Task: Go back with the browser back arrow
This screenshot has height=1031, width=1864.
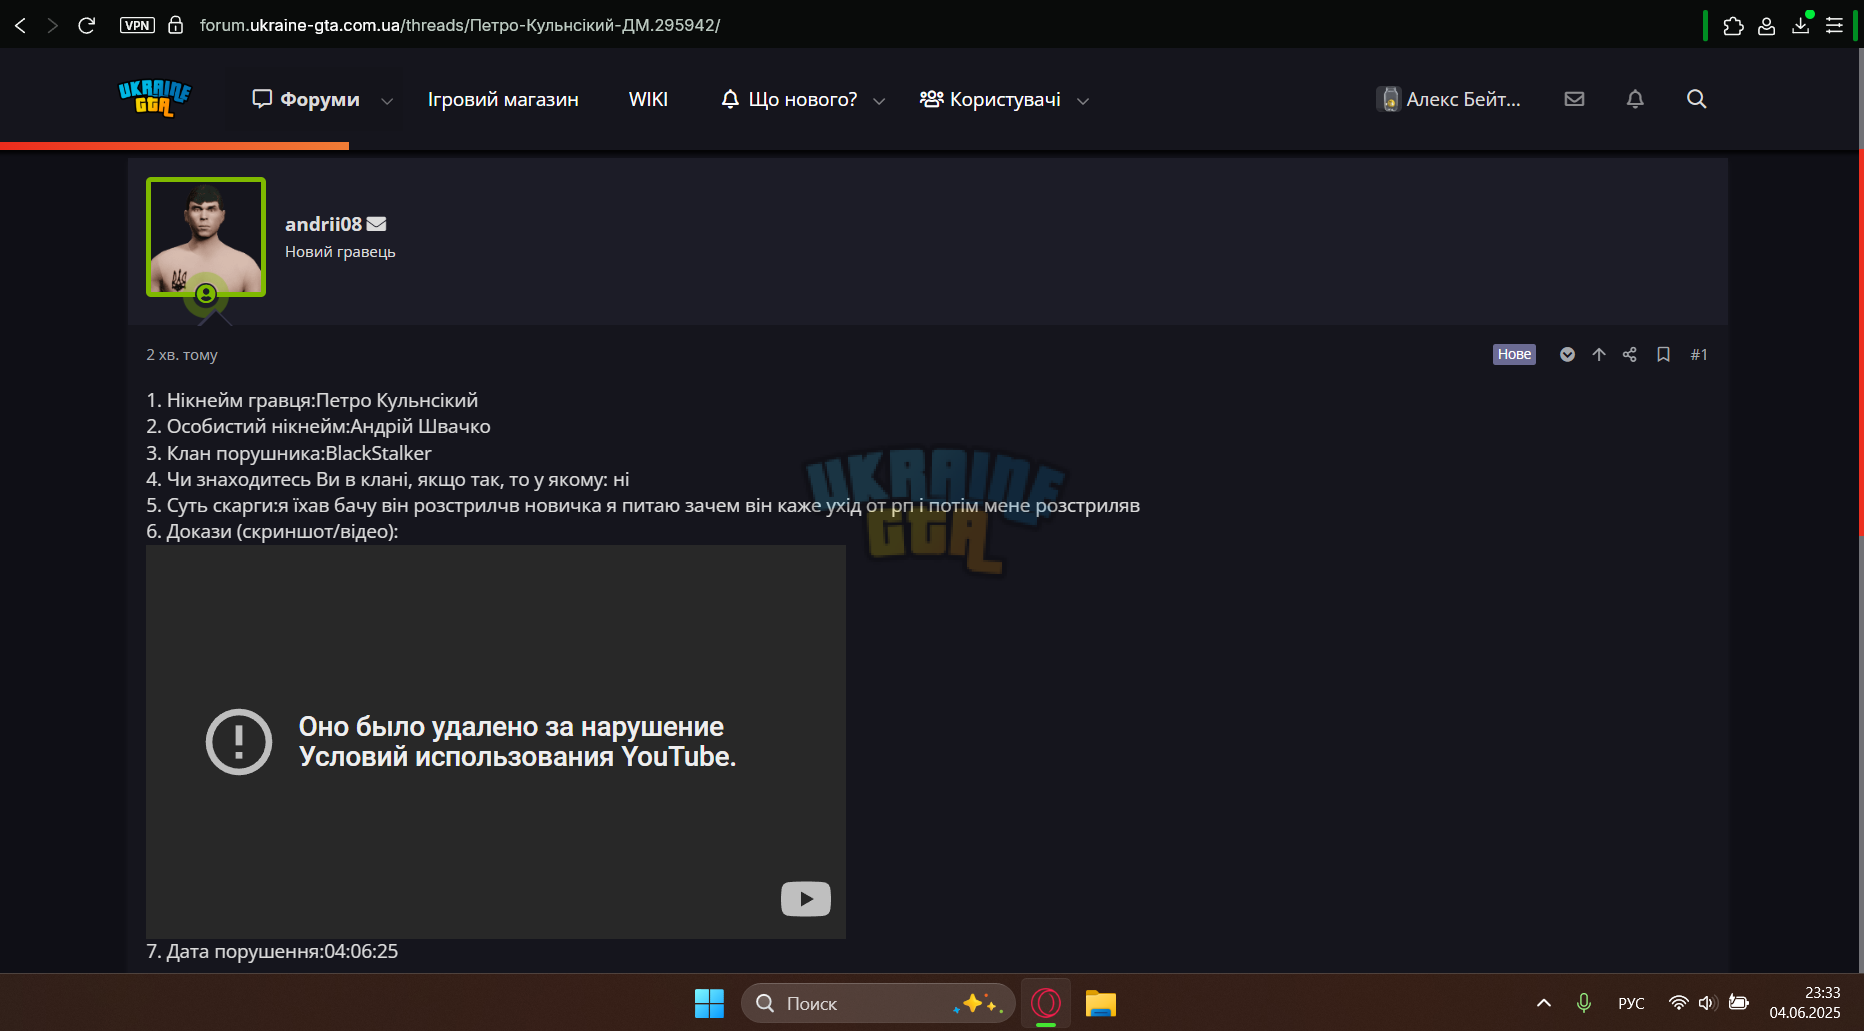Action: coord(20,25)
